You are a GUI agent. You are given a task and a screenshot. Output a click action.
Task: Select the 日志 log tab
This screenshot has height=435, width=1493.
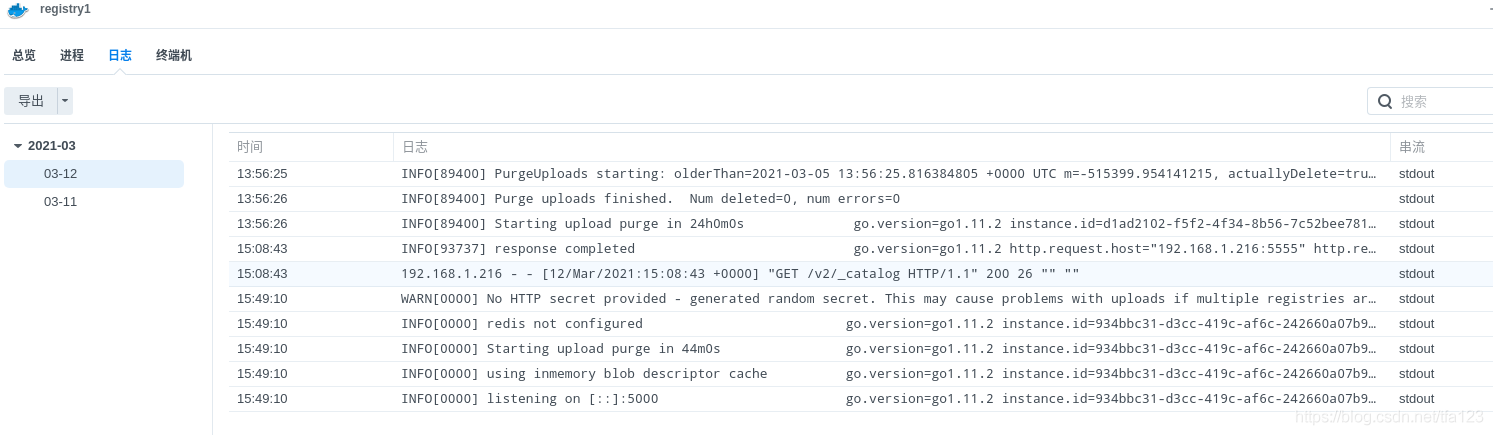pyautogui.click(x=120, y=56)
